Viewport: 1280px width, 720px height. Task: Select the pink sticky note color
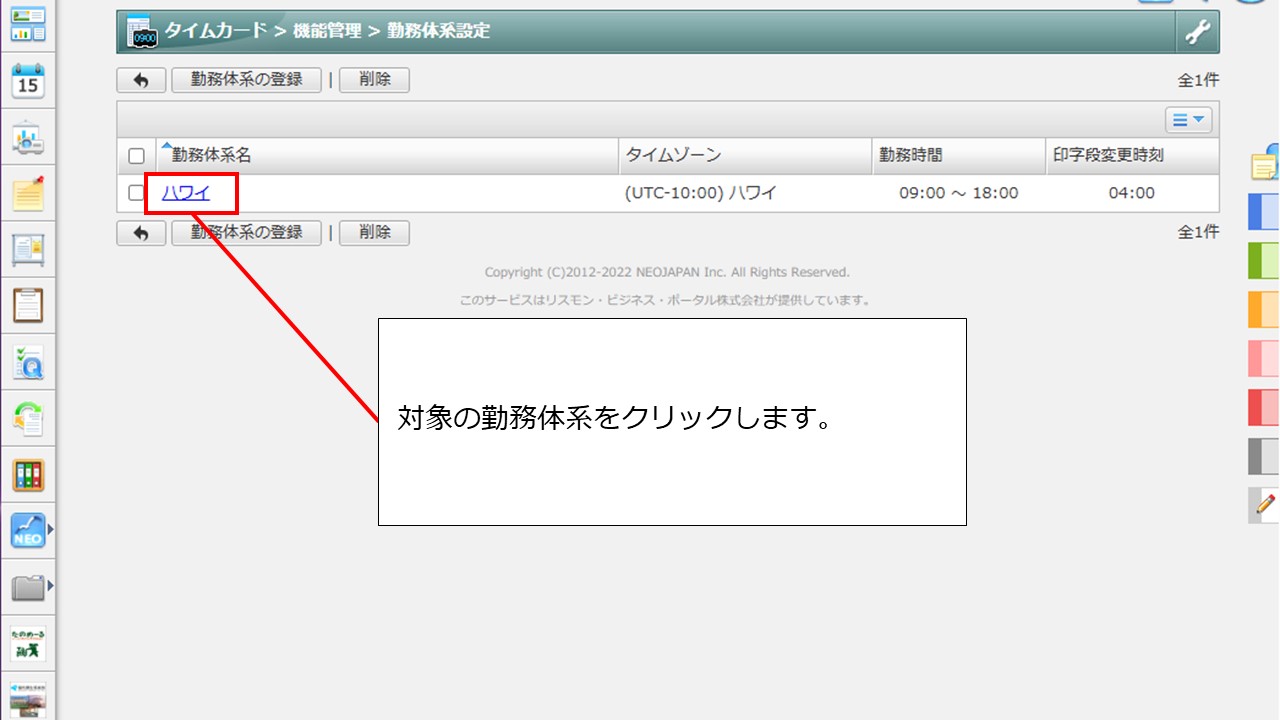point(1264,358)
